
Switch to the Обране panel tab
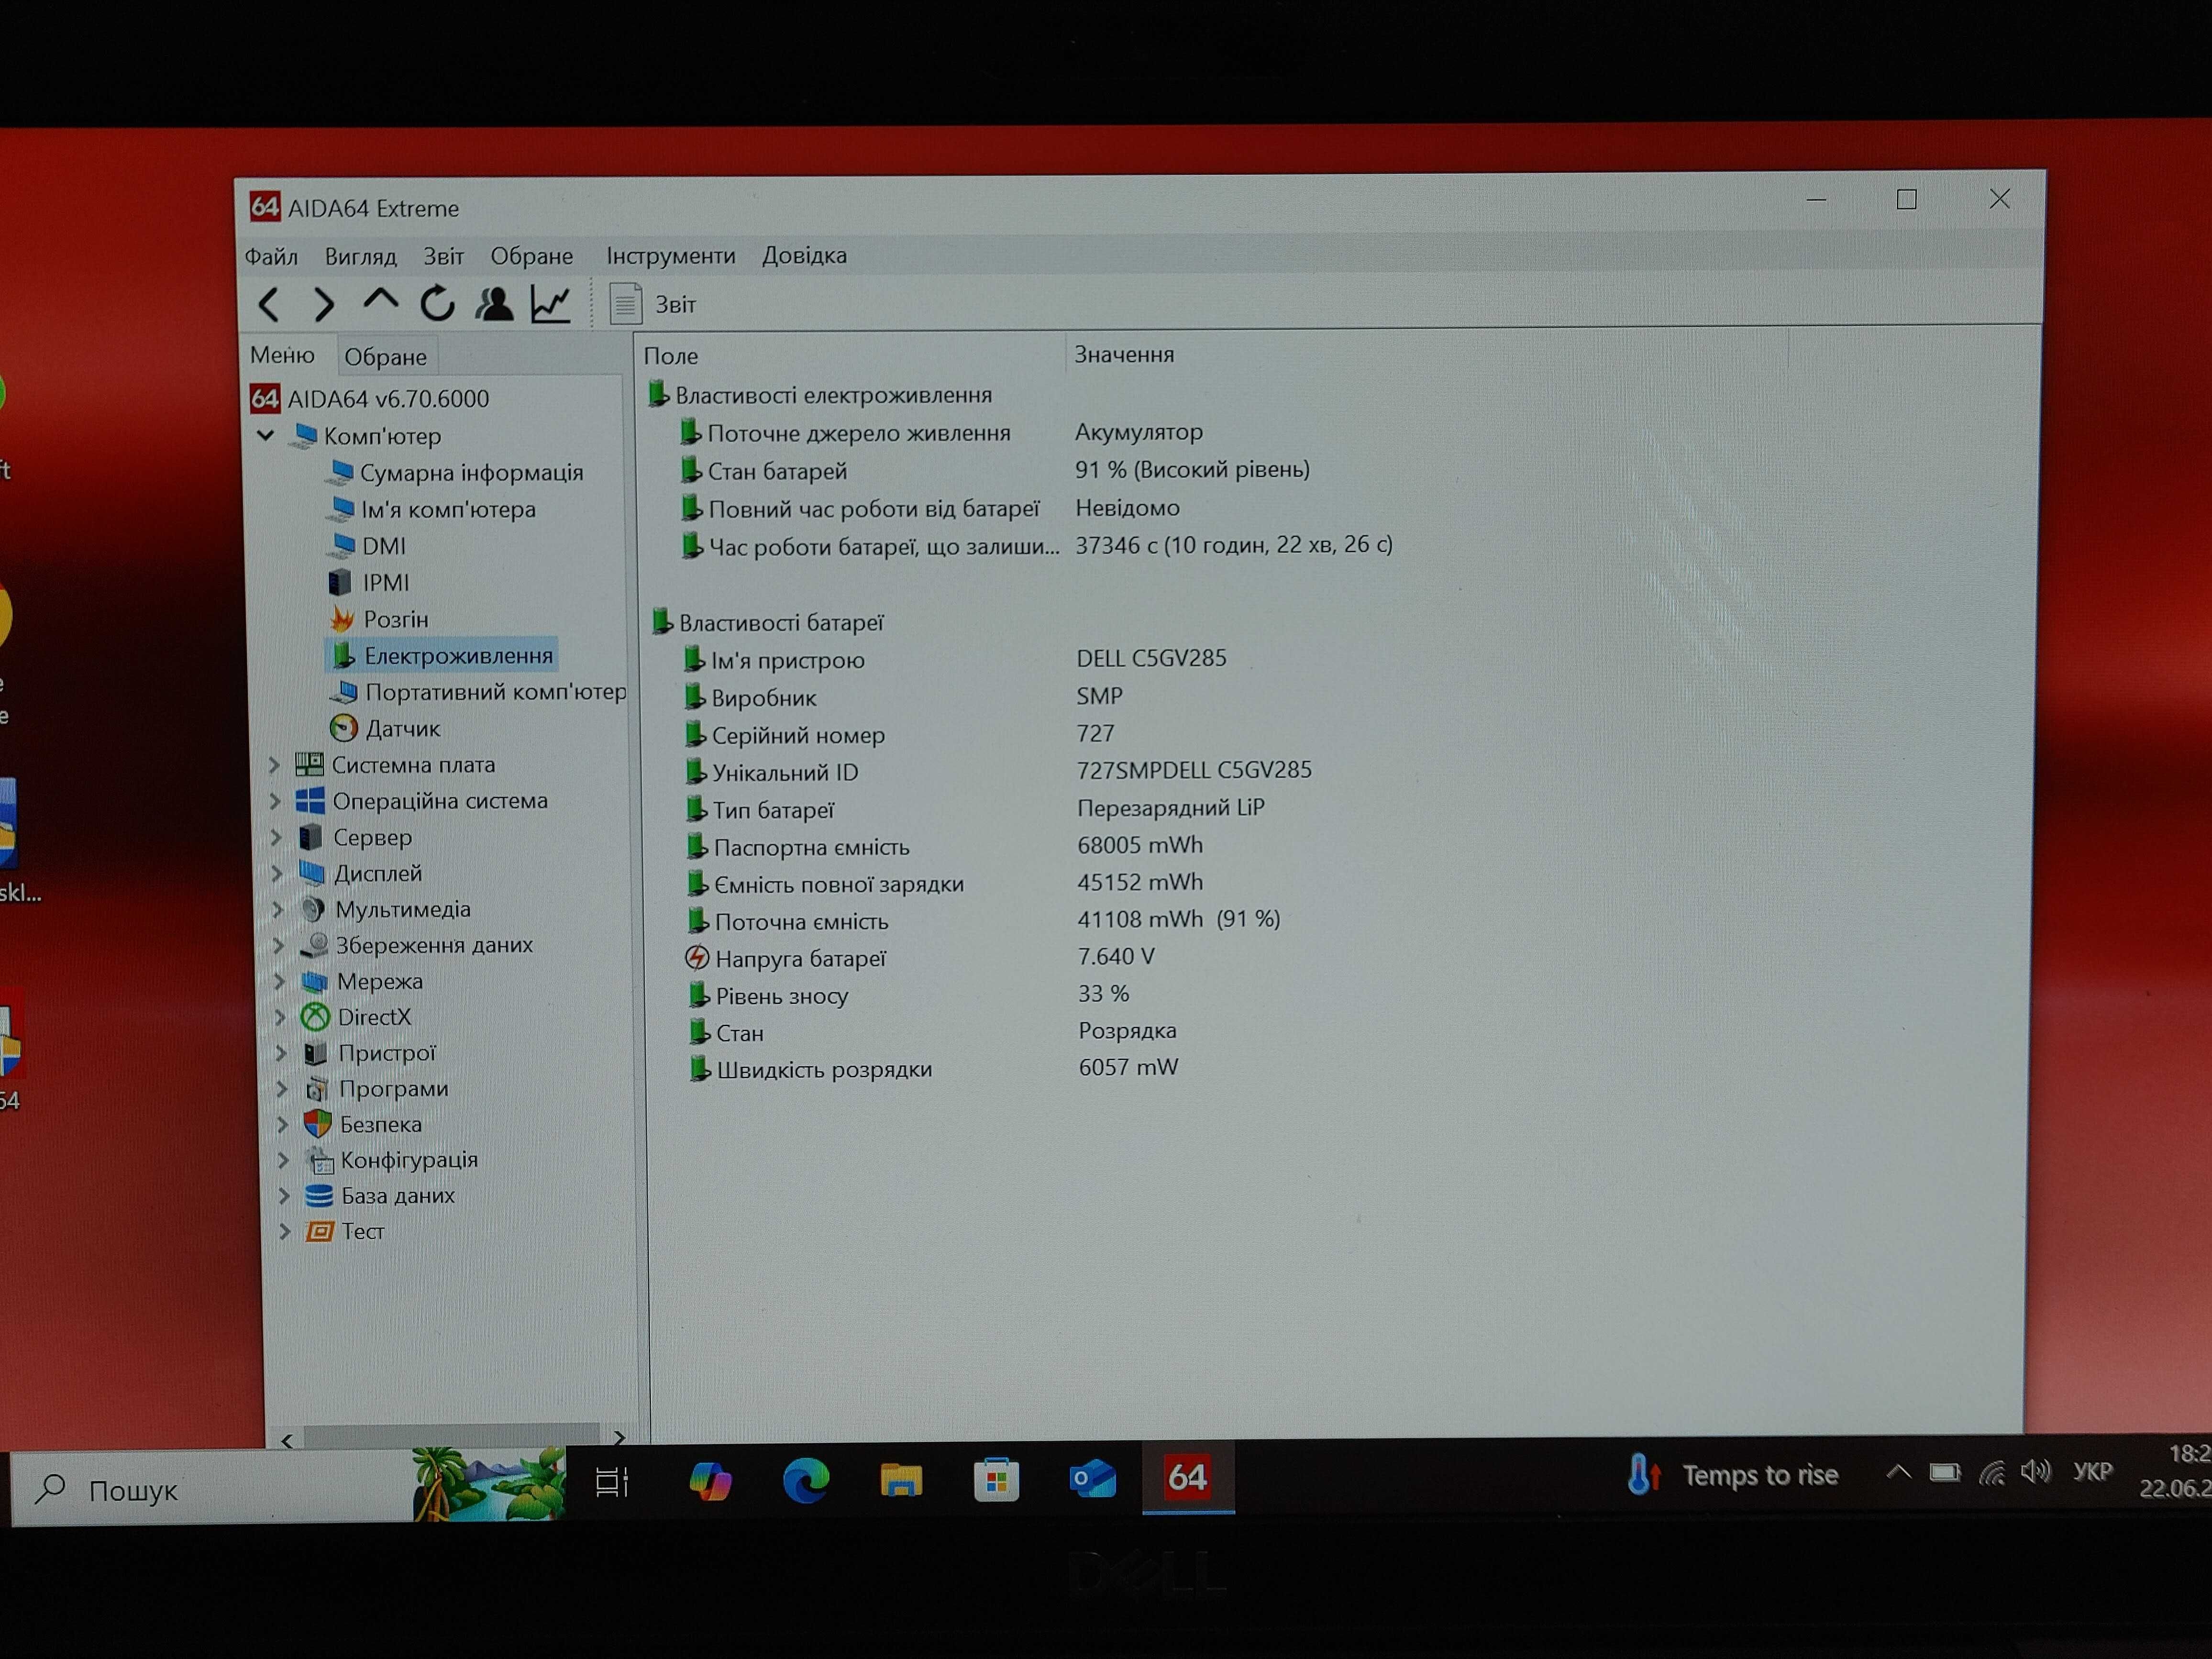[386, 357]
